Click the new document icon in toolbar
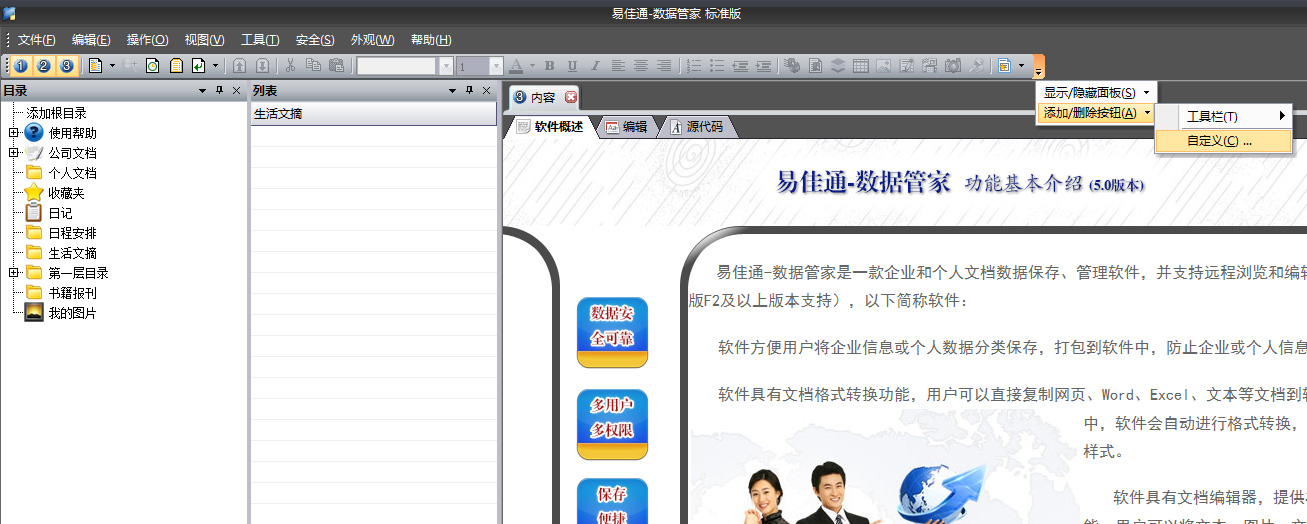 pos(96,66)
